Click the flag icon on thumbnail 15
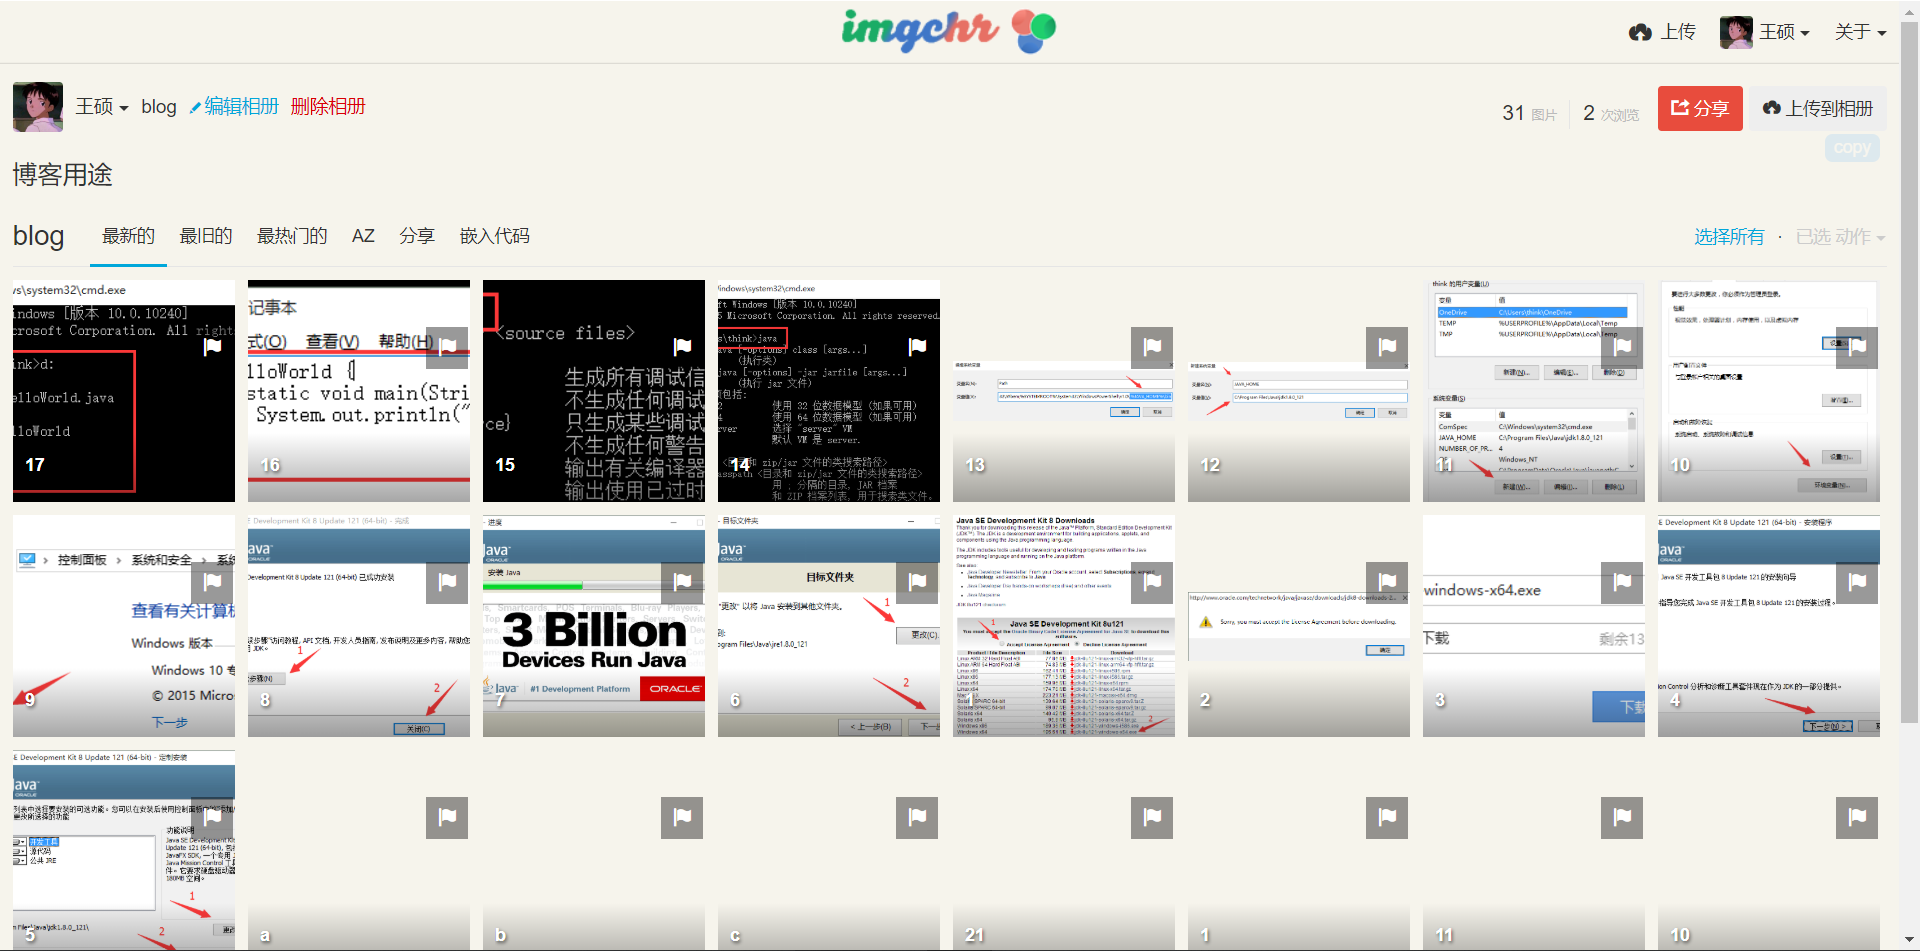This screenshot has width=1920, height=951. pos(682,346)
